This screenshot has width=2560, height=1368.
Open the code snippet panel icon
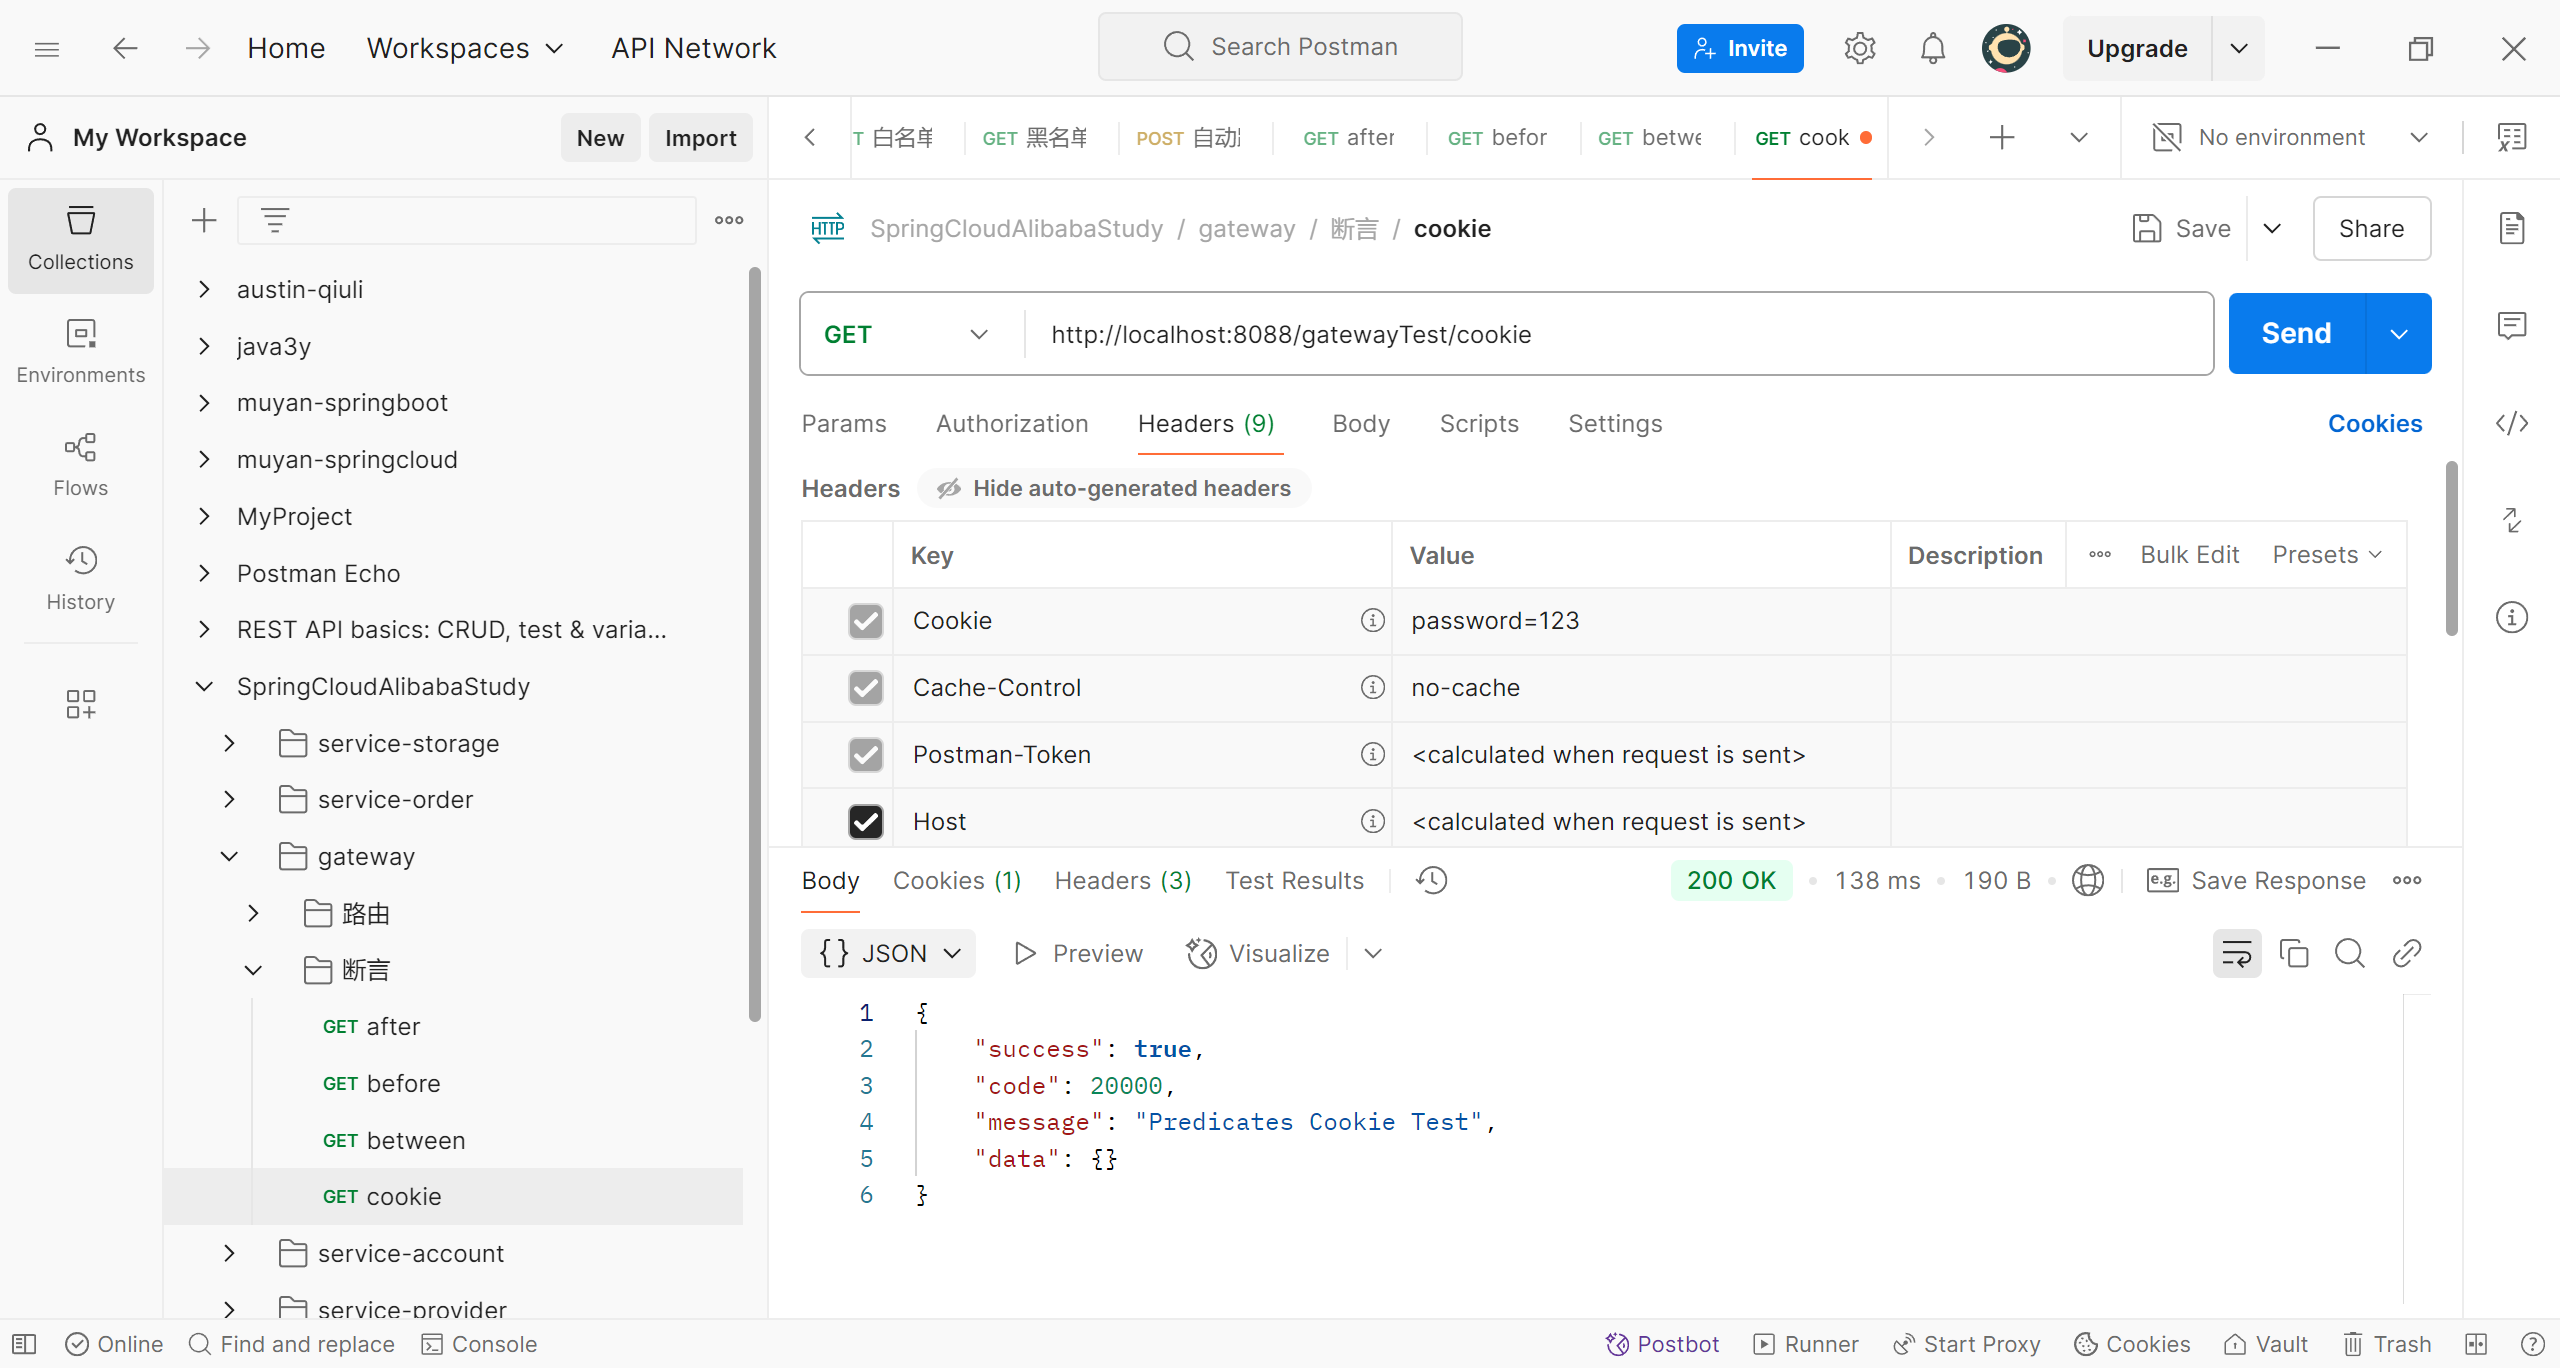coord(2511,424)
